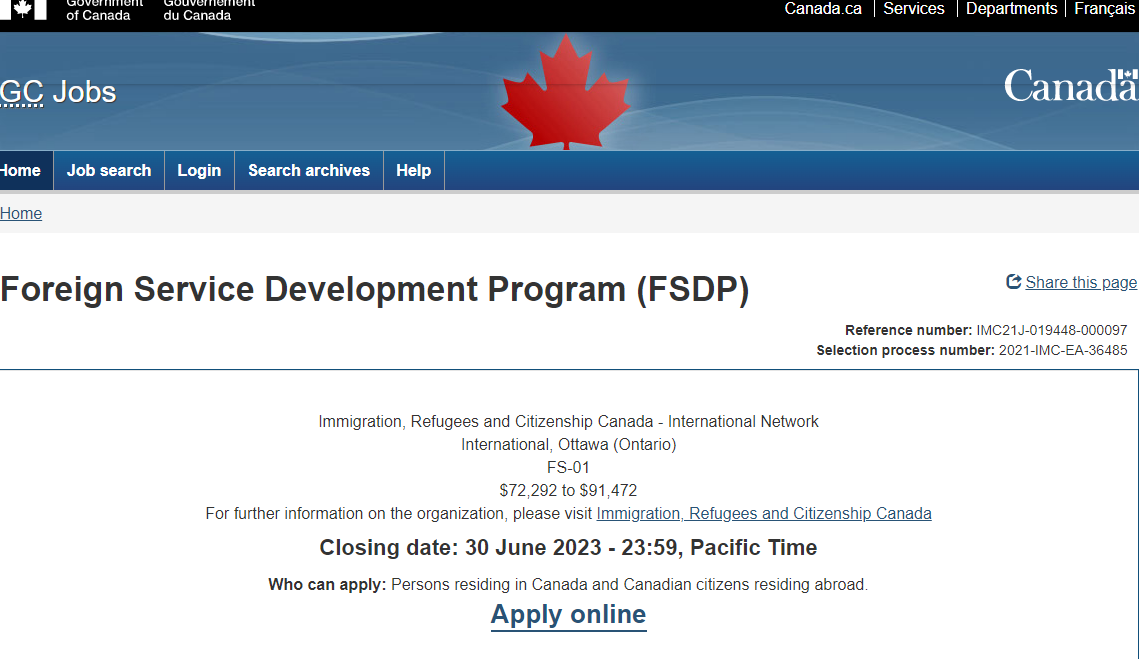
Task: Open the Help menu item
Action: 413,170
